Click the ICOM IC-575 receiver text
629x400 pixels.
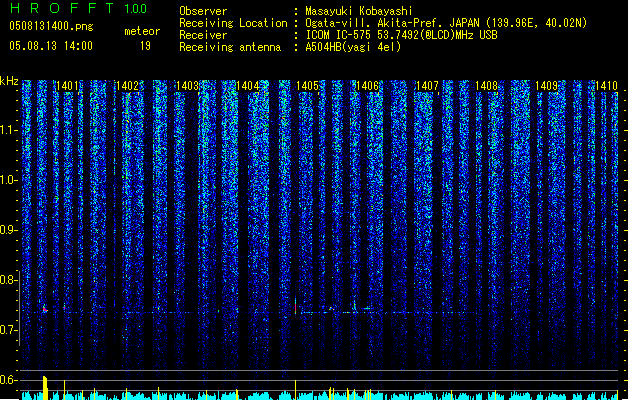click(x=401, y=35)
